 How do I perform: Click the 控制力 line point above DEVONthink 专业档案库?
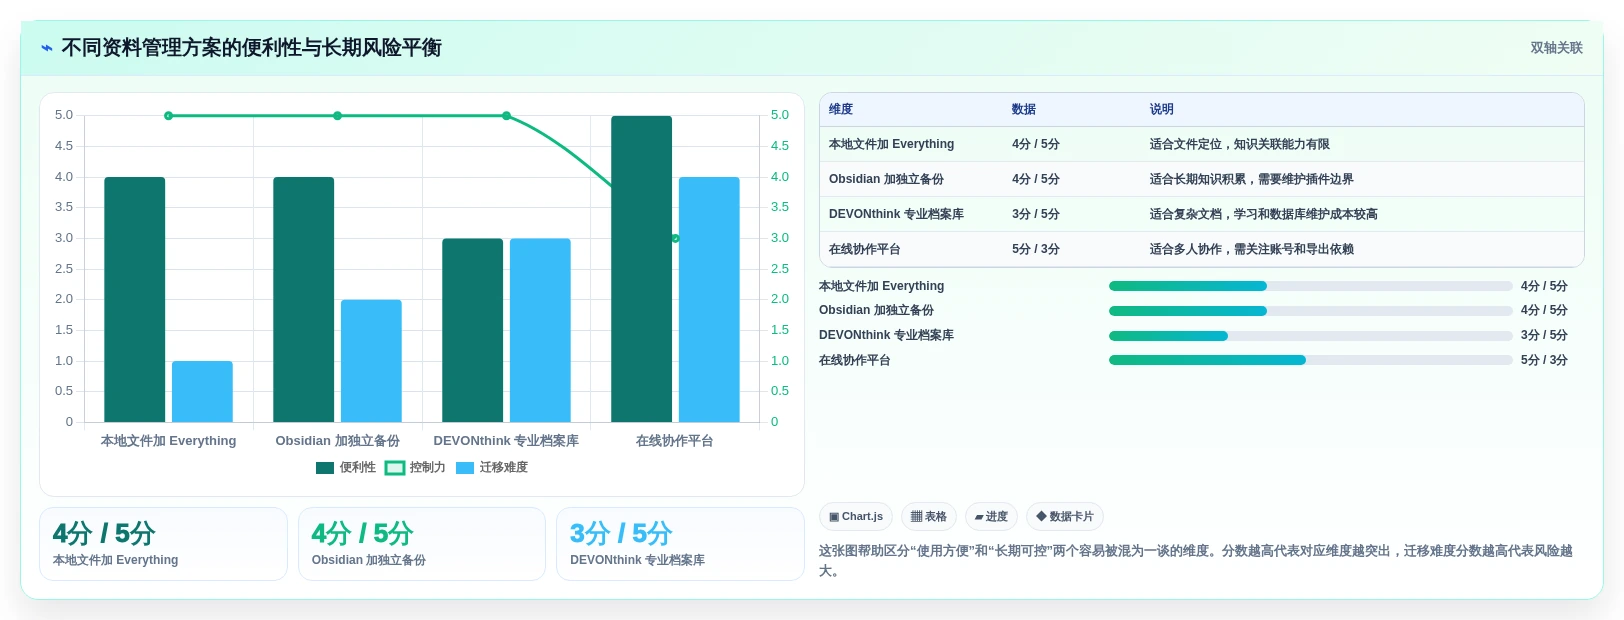(x=506, y=116)
